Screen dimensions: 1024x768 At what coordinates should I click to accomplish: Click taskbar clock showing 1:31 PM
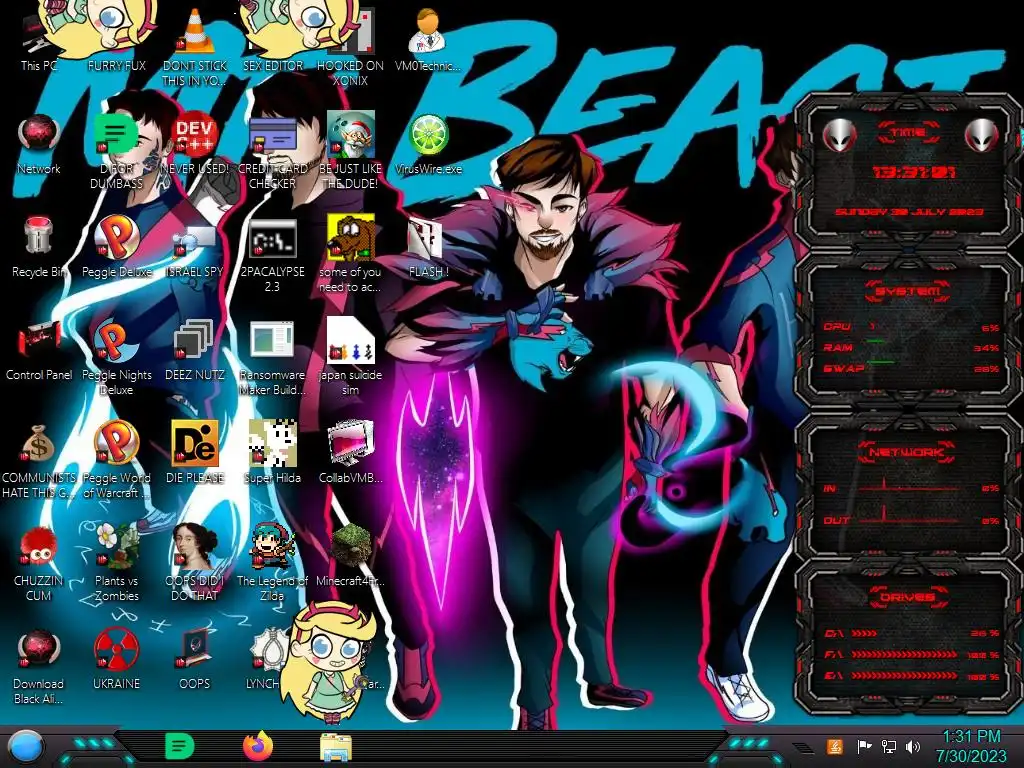point(971,746)
